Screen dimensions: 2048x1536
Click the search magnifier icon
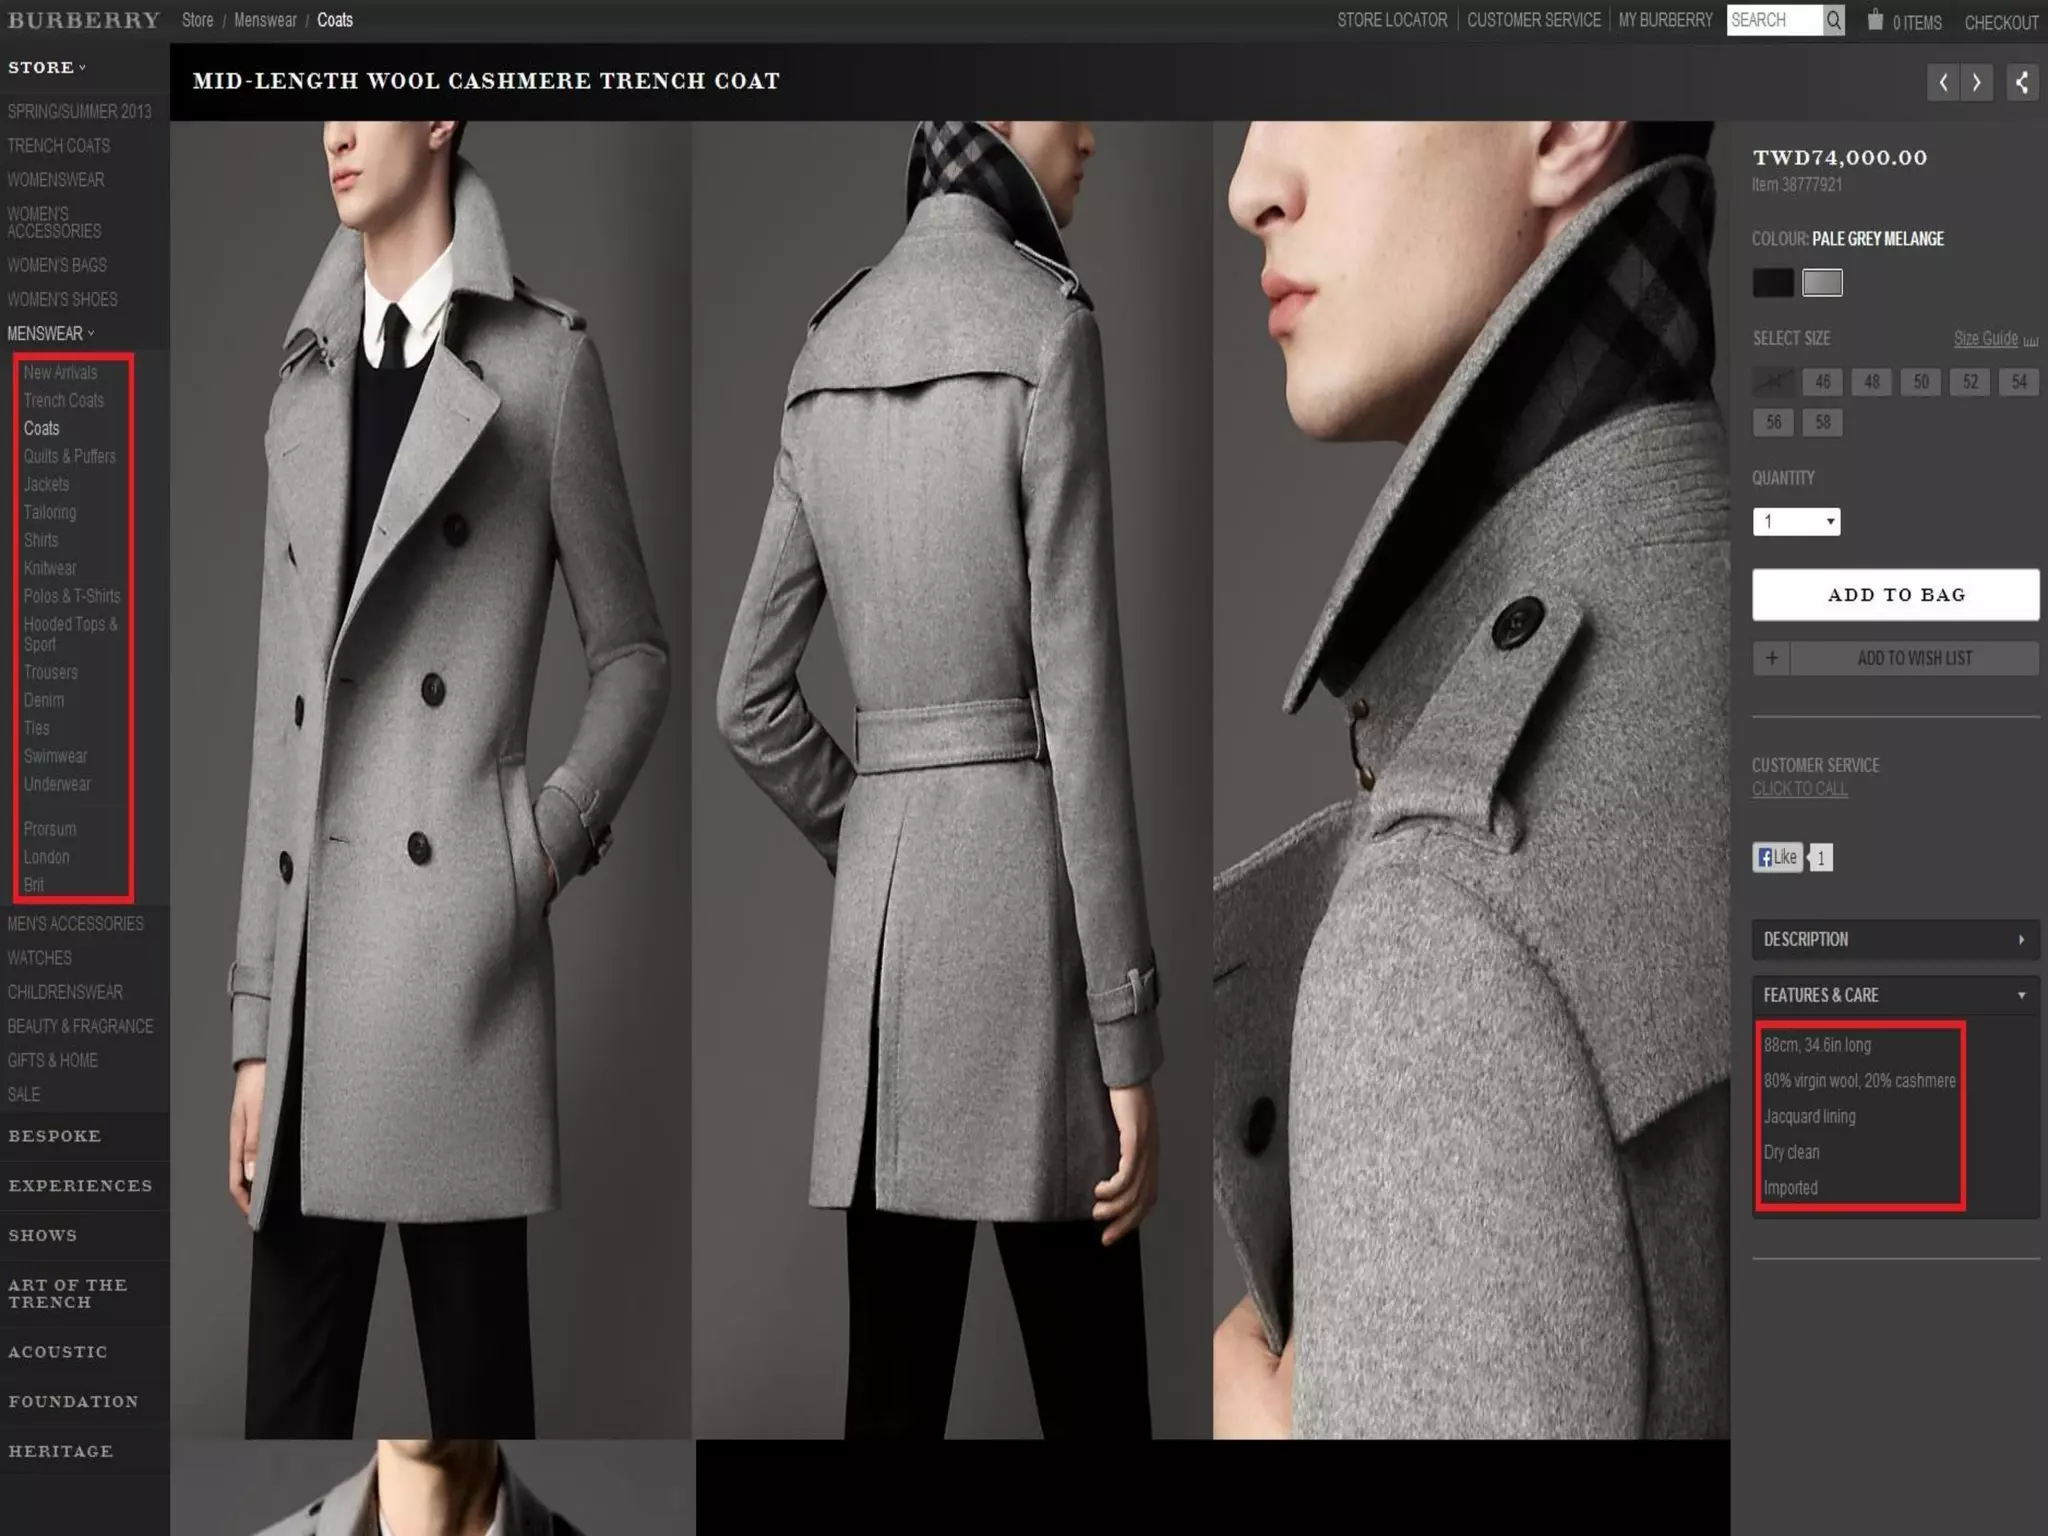point(1834,20)
